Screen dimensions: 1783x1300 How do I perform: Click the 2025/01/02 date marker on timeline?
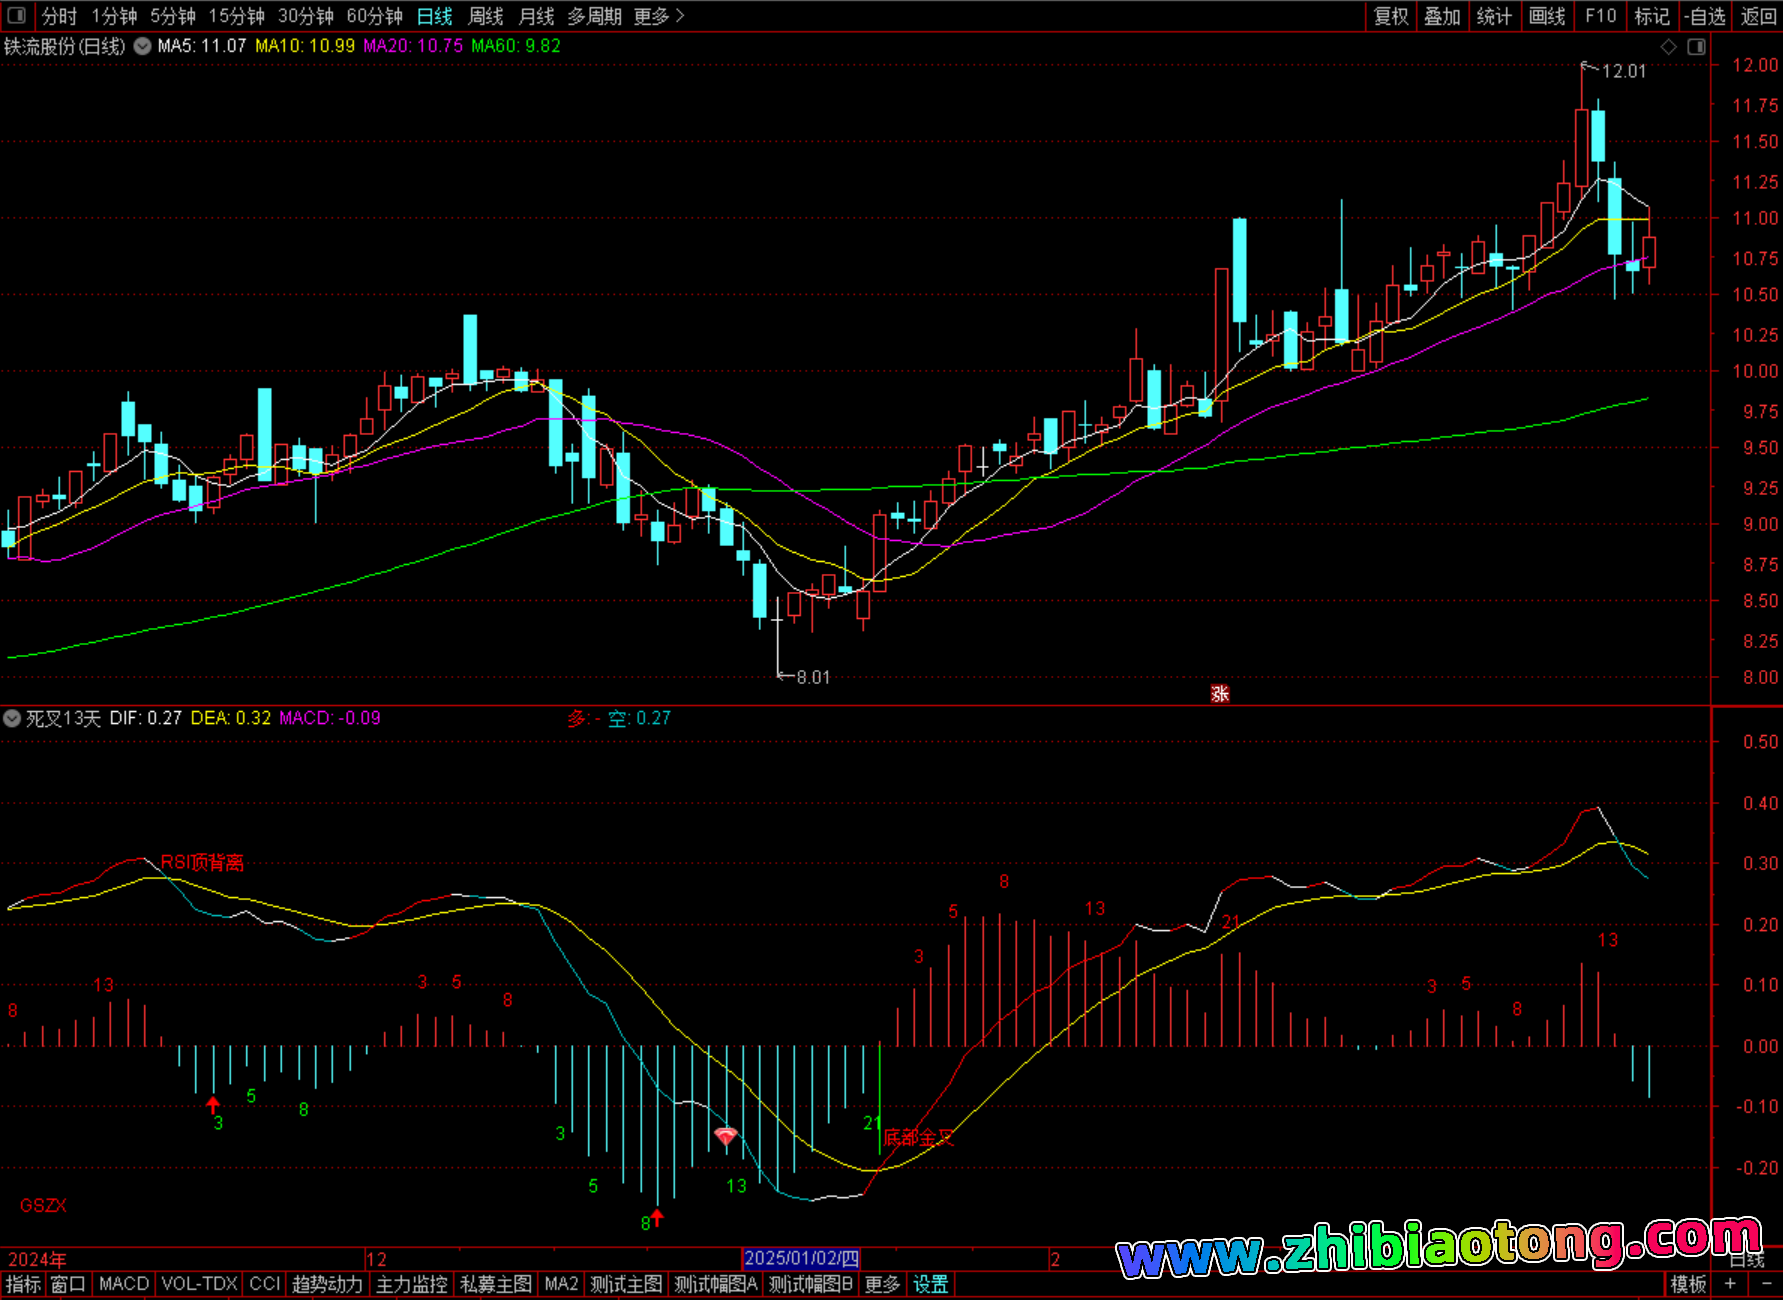pyautogui.click(x=801, y=1258)
